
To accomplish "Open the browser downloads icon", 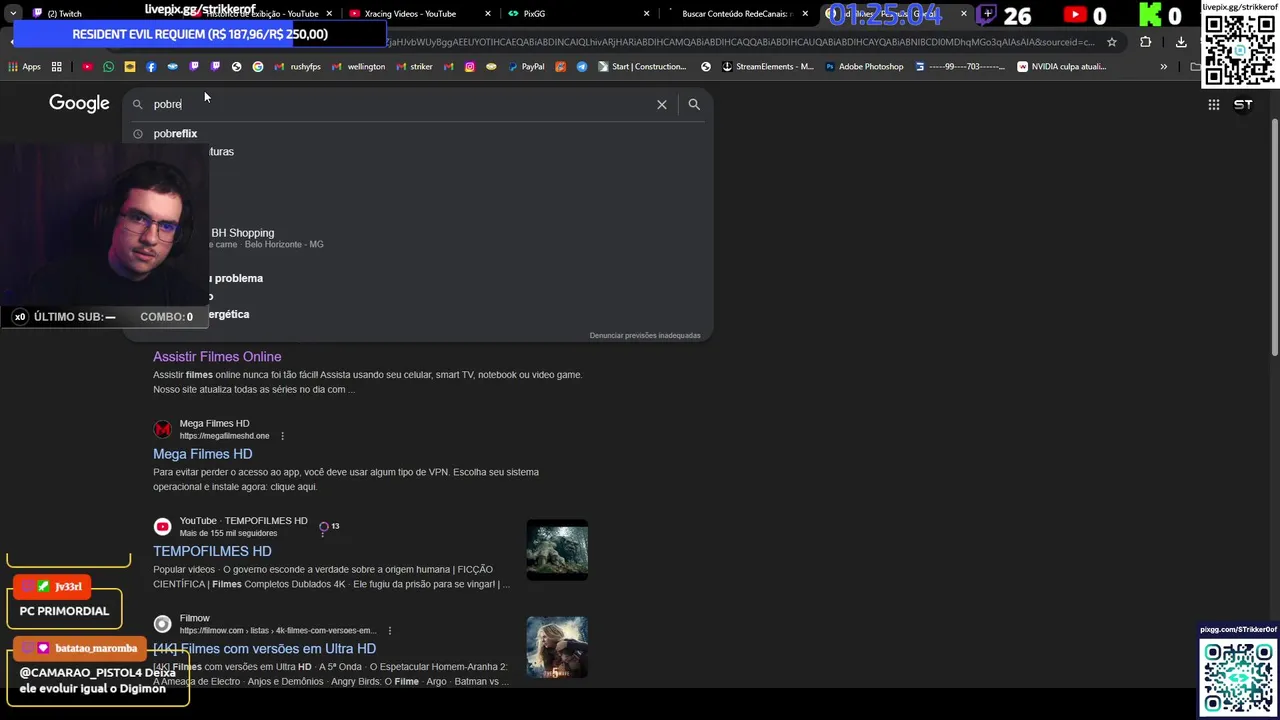I will pos(1181,42).
